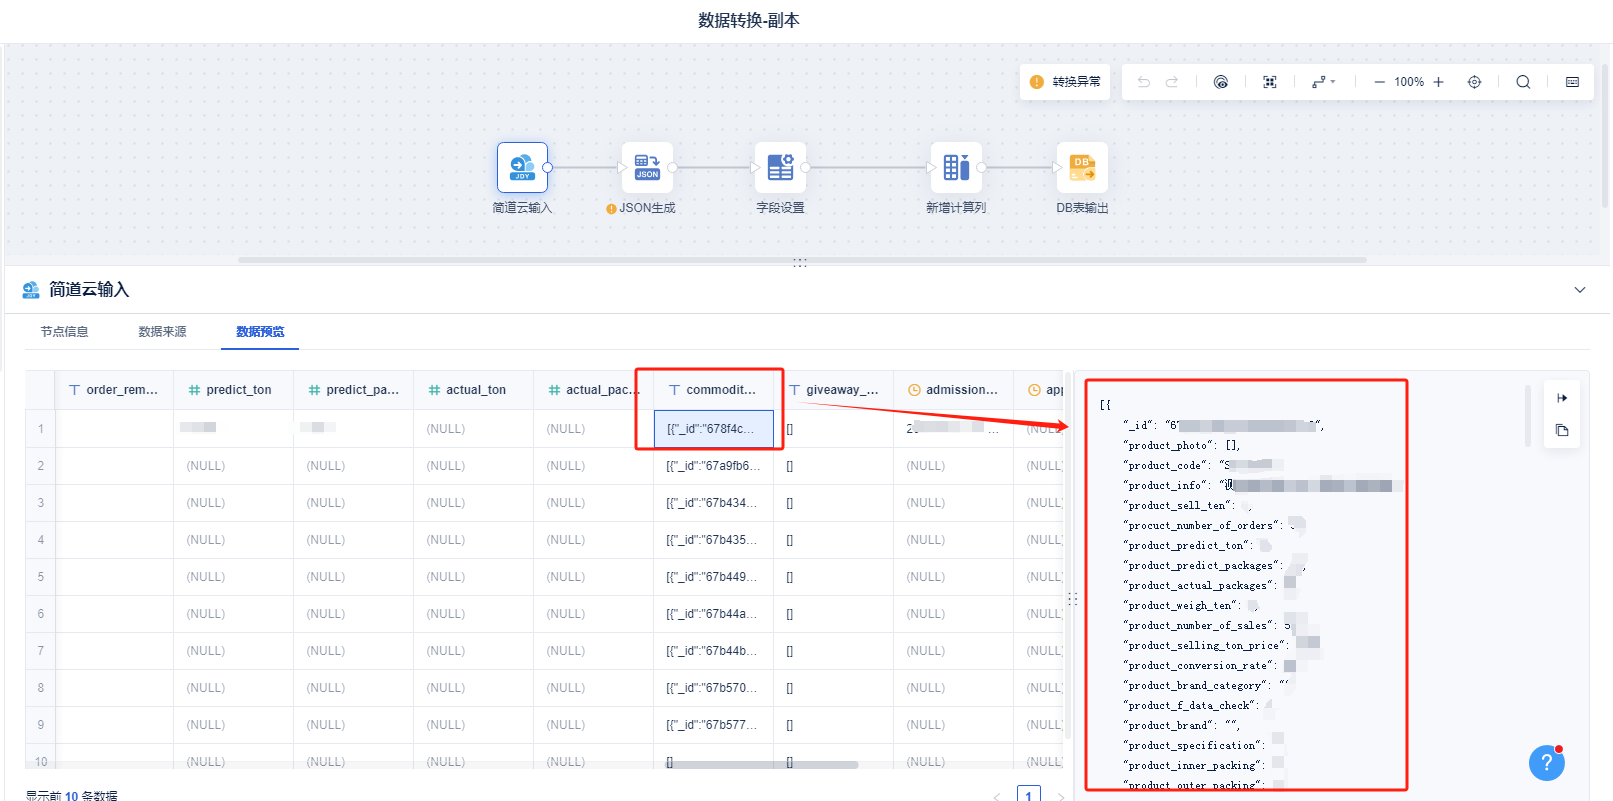Click the next page arrow
The width and height of the screenshot is (1613, 801).
pyautogui.click(x=1061, y=796)
